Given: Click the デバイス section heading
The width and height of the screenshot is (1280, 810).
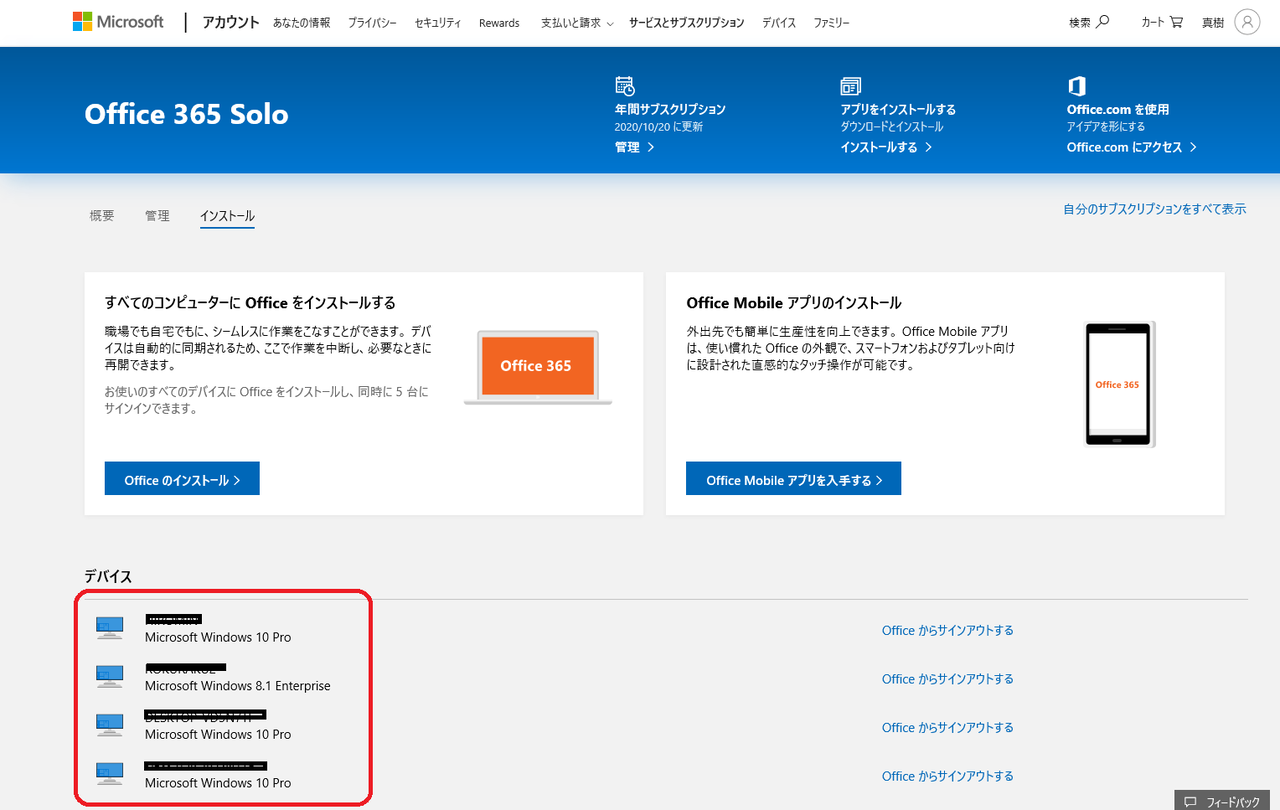Looking at the screenshot, I should (108, 577).
